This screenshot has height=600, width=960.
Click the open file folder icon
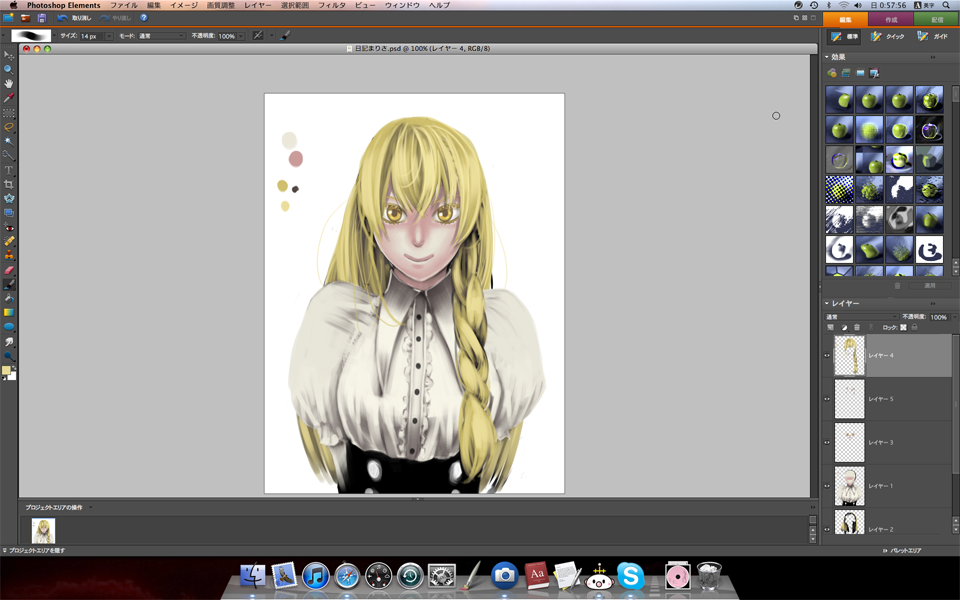coord(25,18)
